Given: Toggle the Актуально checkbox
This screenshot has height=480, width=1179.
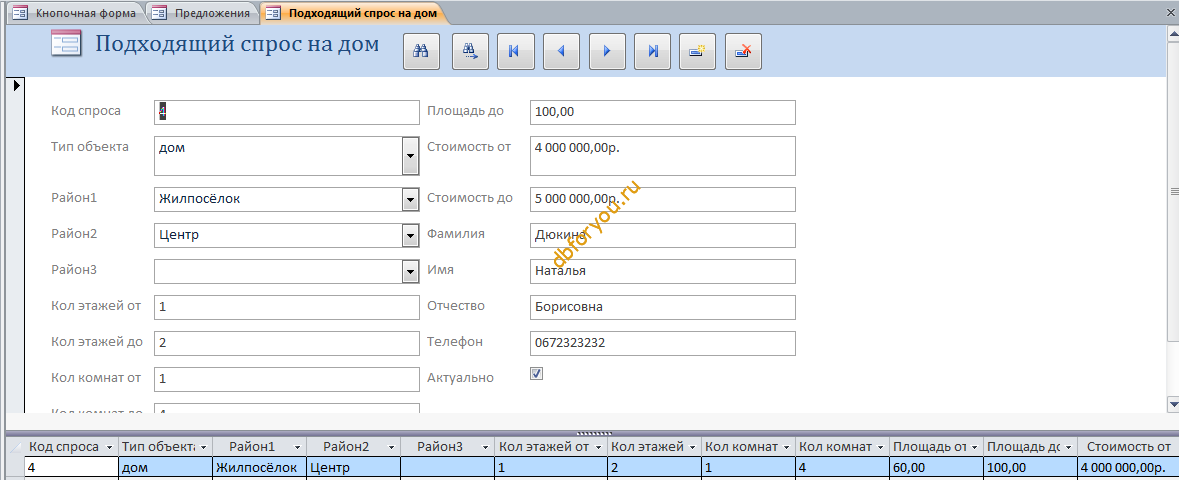Looking at the screenshot, I should coord(537,373).
